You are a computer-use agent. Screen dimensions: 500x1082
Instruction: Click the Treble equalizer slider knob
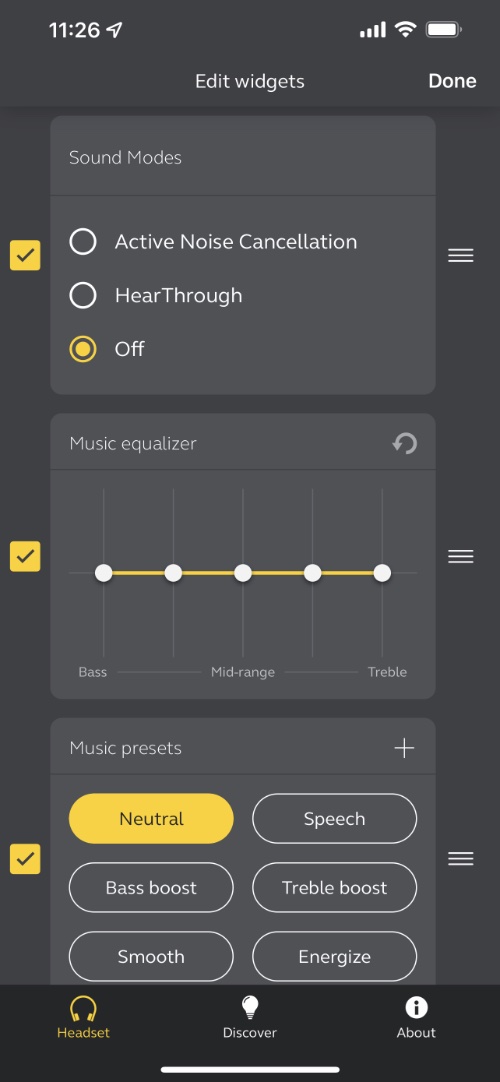click(382, 573)
